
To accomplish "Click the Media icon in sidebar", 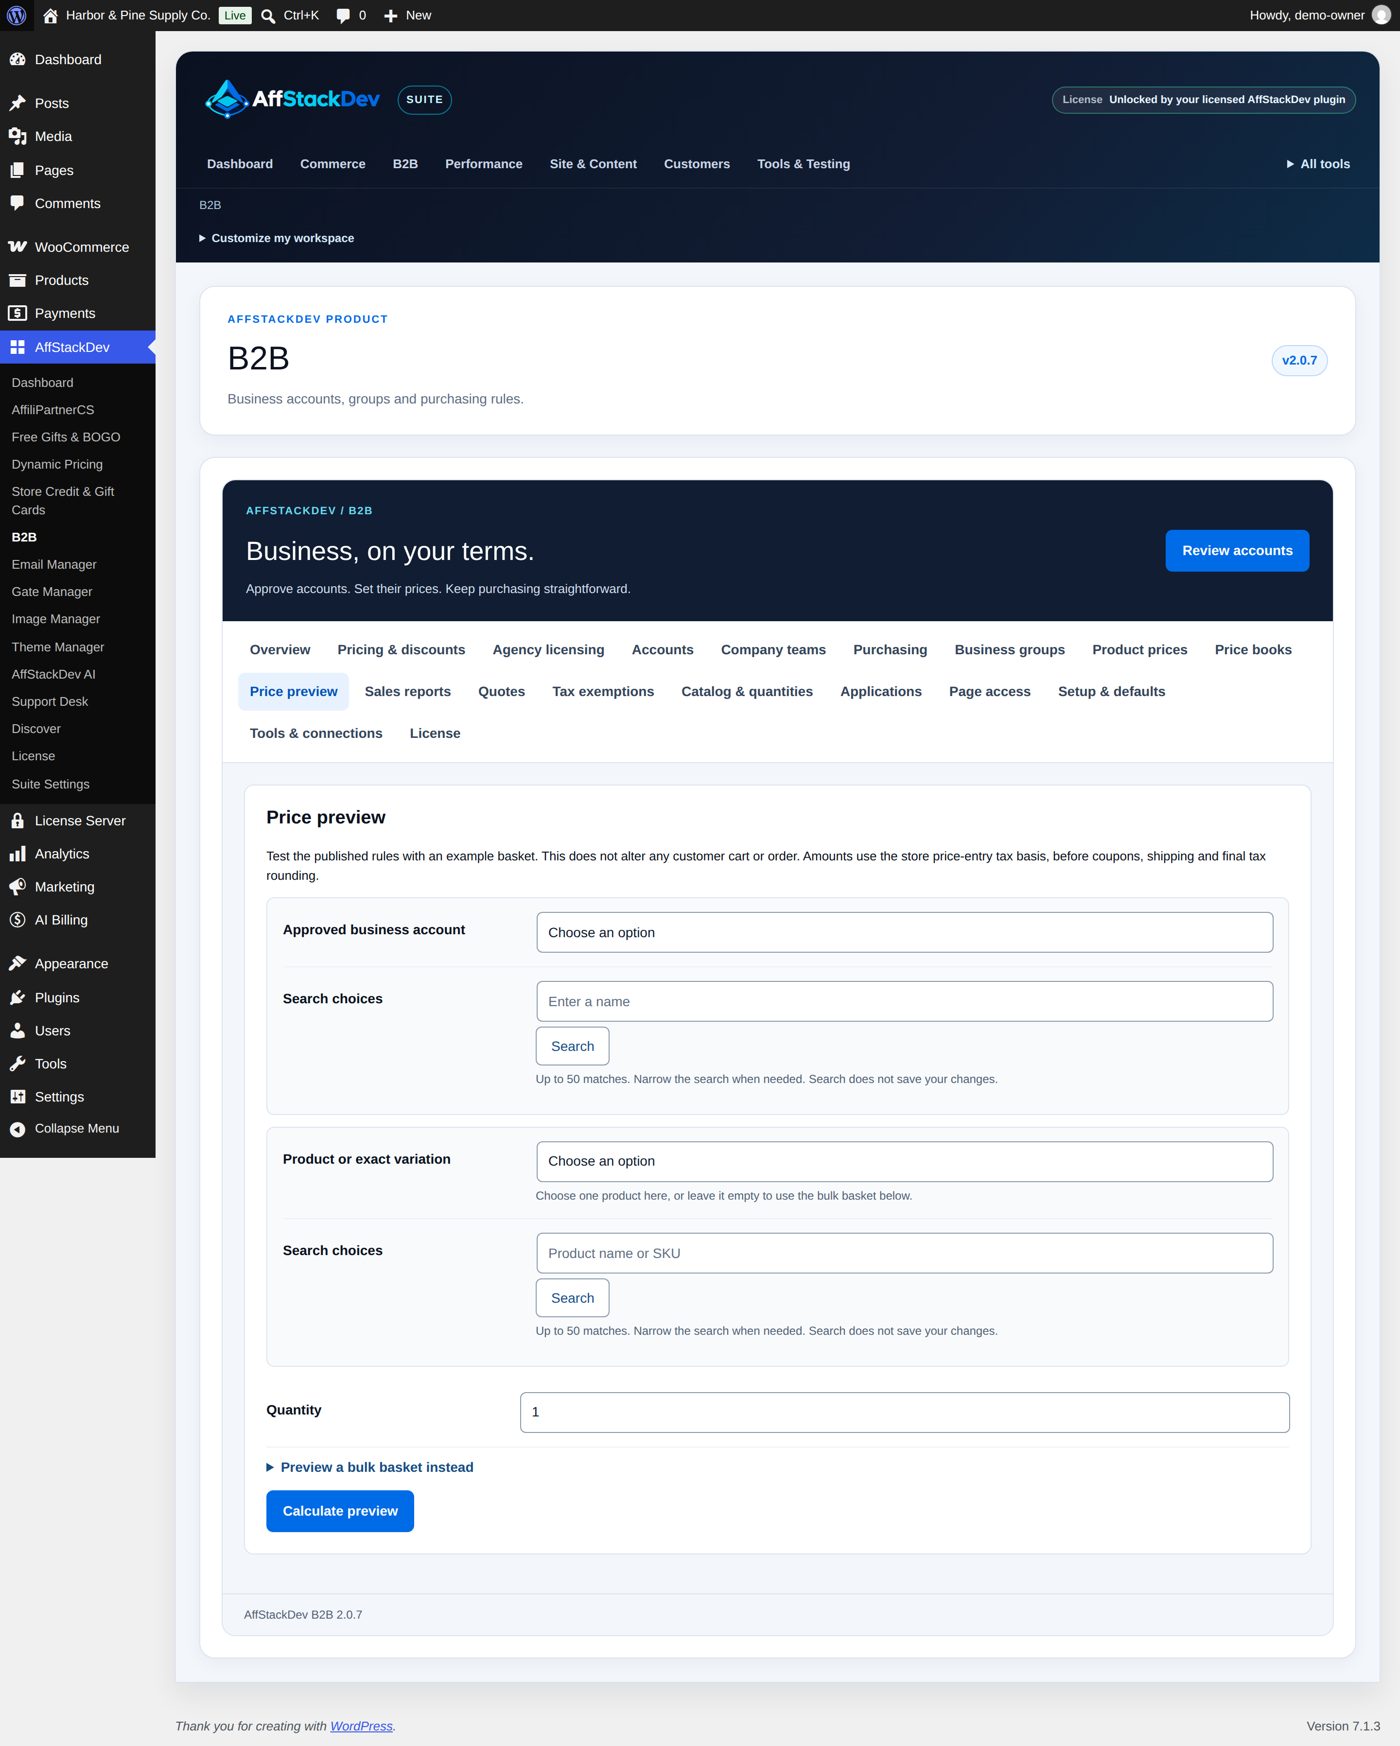I will point(17,136).
